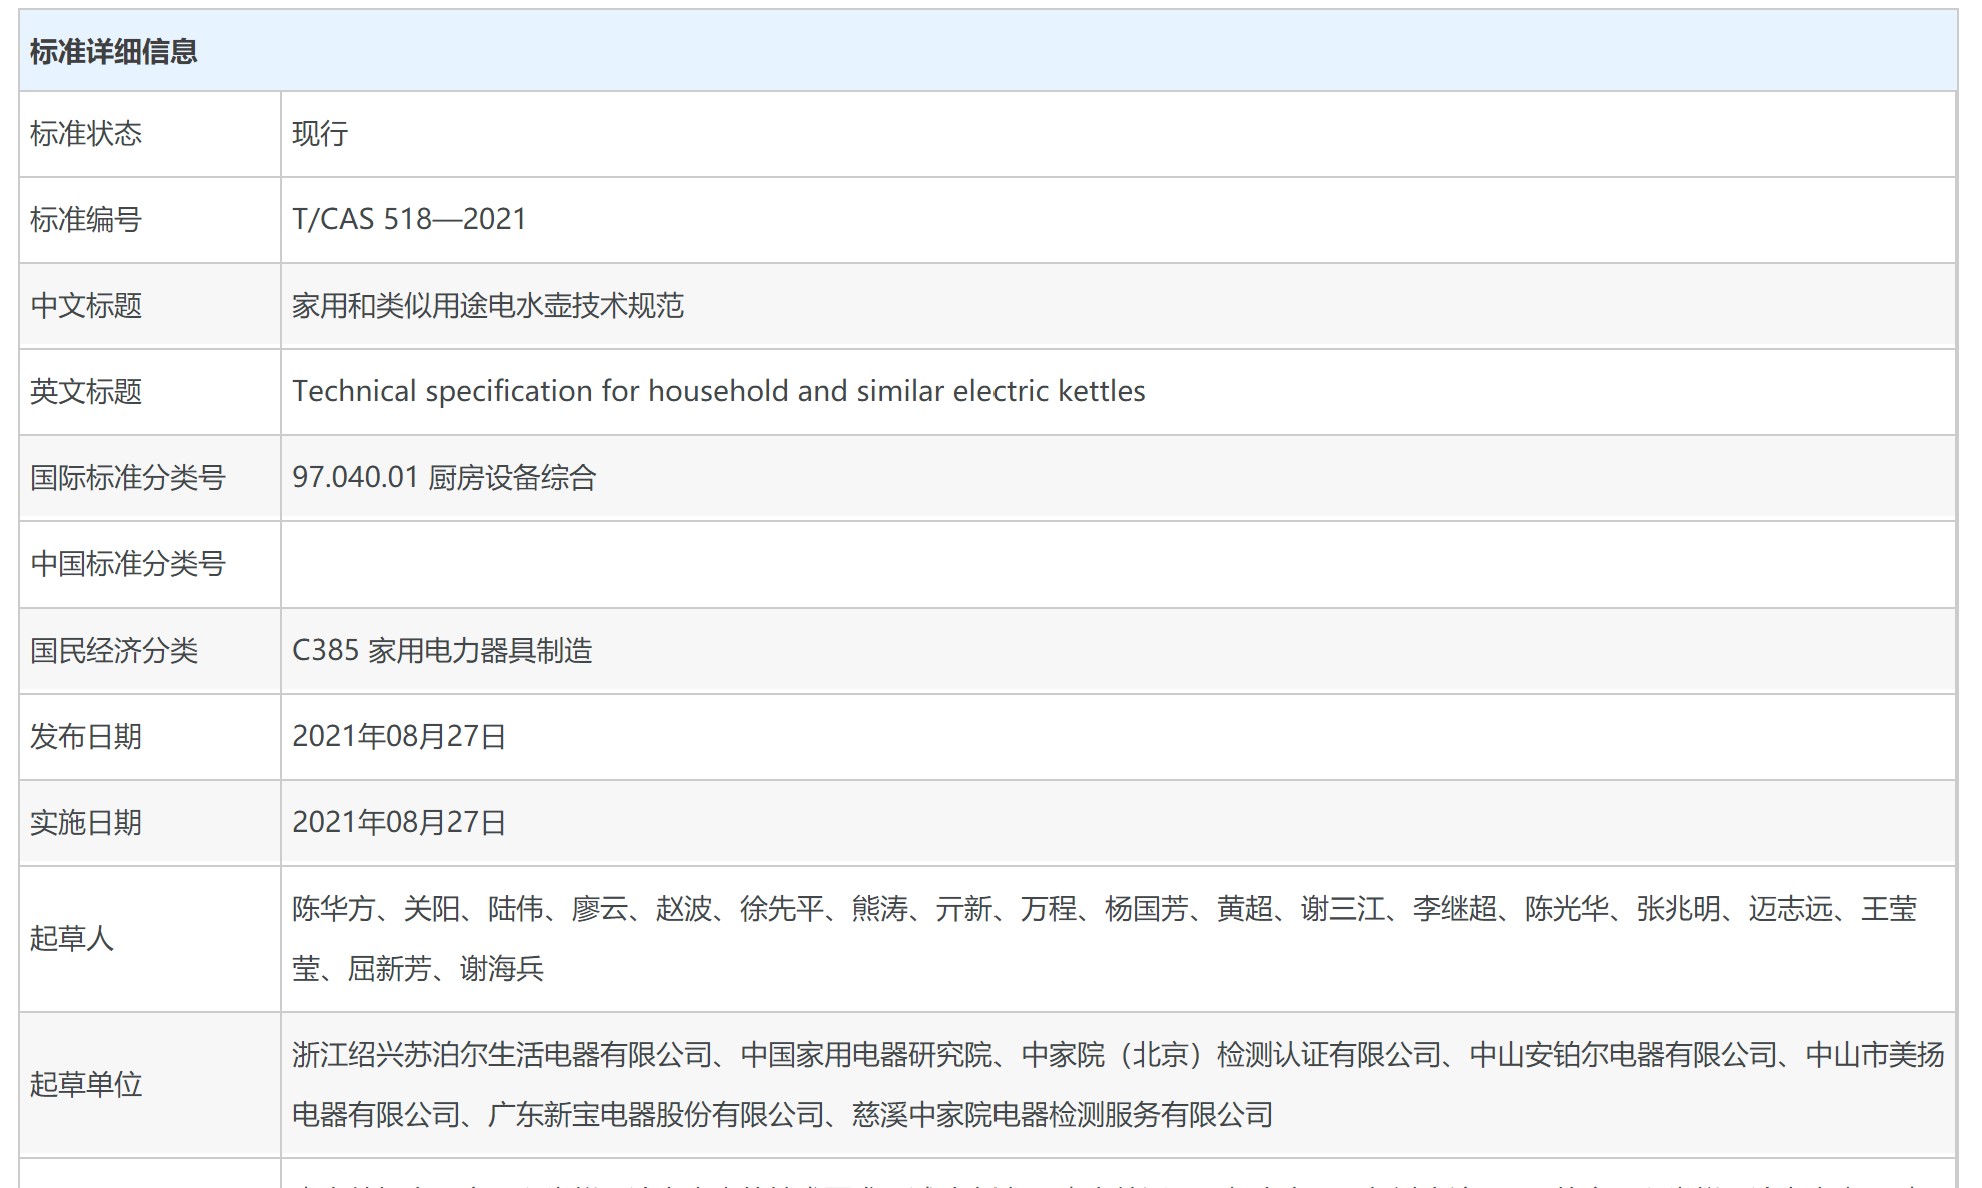The width and height of the screenshot is (1982, 1188).
Task: Click the 起草单位 label cell
Action: pyautogui.click(x=86, y=1085)
